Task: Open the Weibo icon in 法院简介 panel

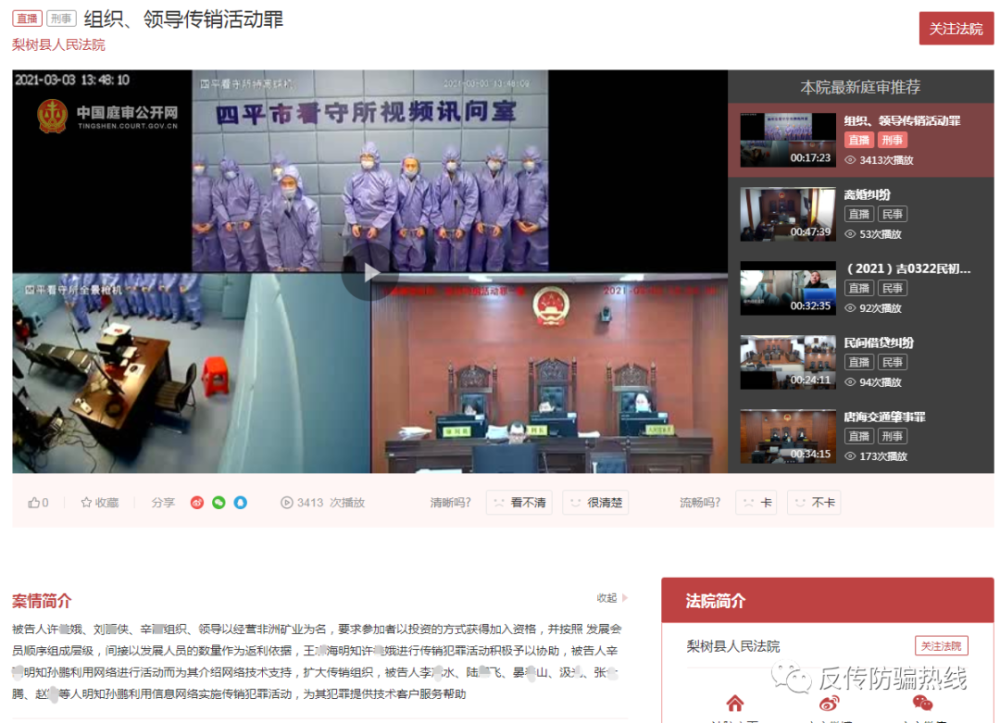Action: (x=829, y=704)
